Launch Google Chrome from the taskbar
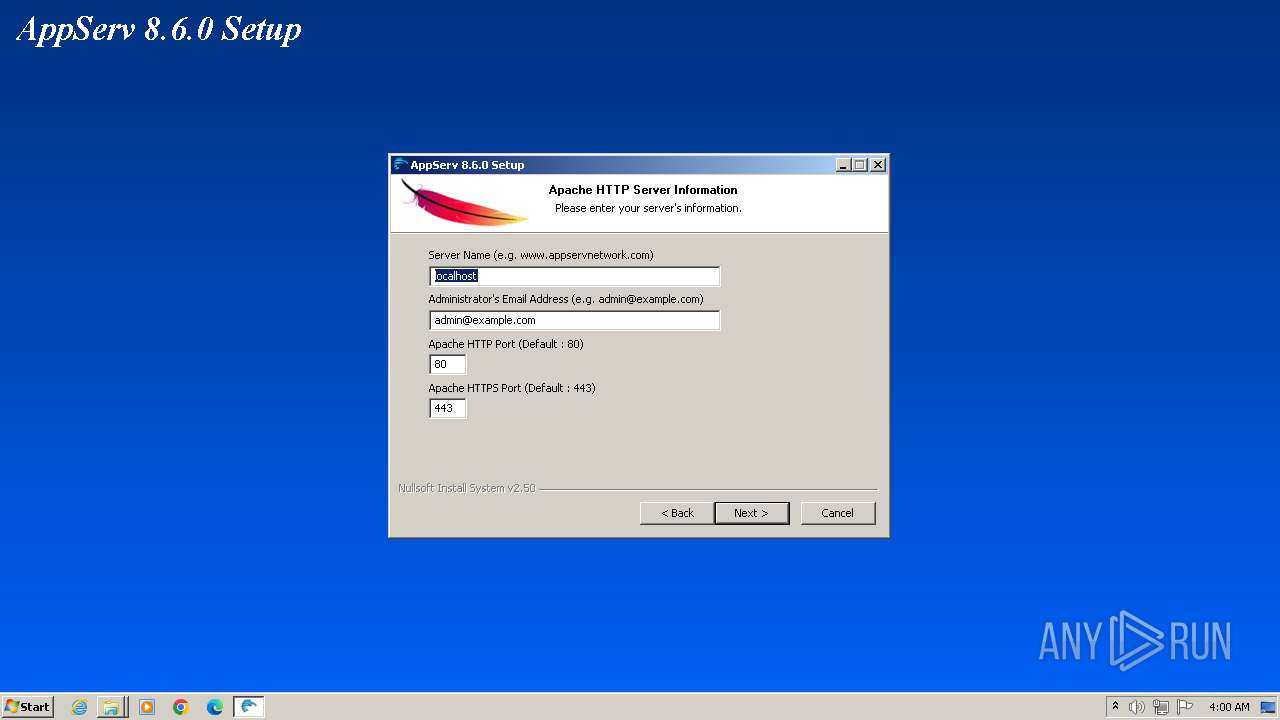 (181, 707)
